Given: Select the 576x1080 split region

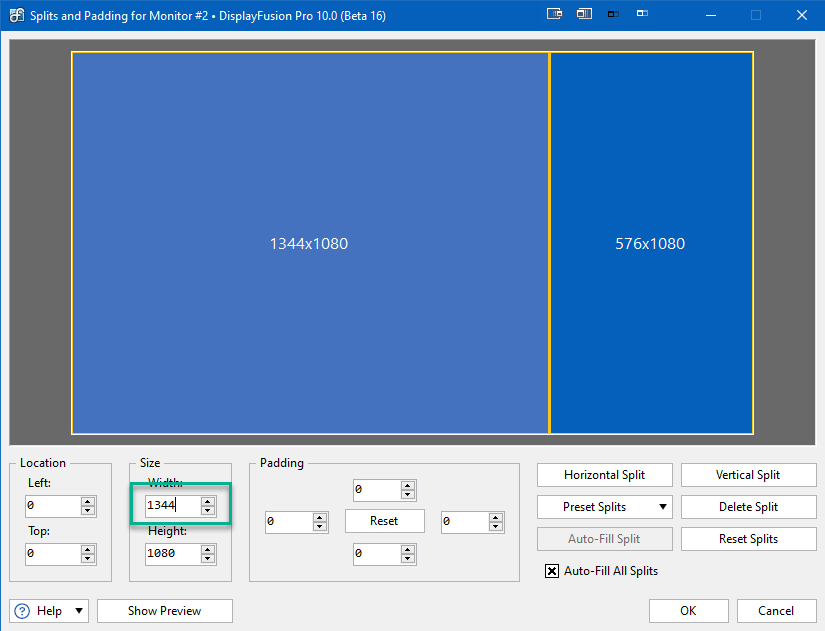Looking at the screenshot, I should pyautogui.click(x=651, y=243).
